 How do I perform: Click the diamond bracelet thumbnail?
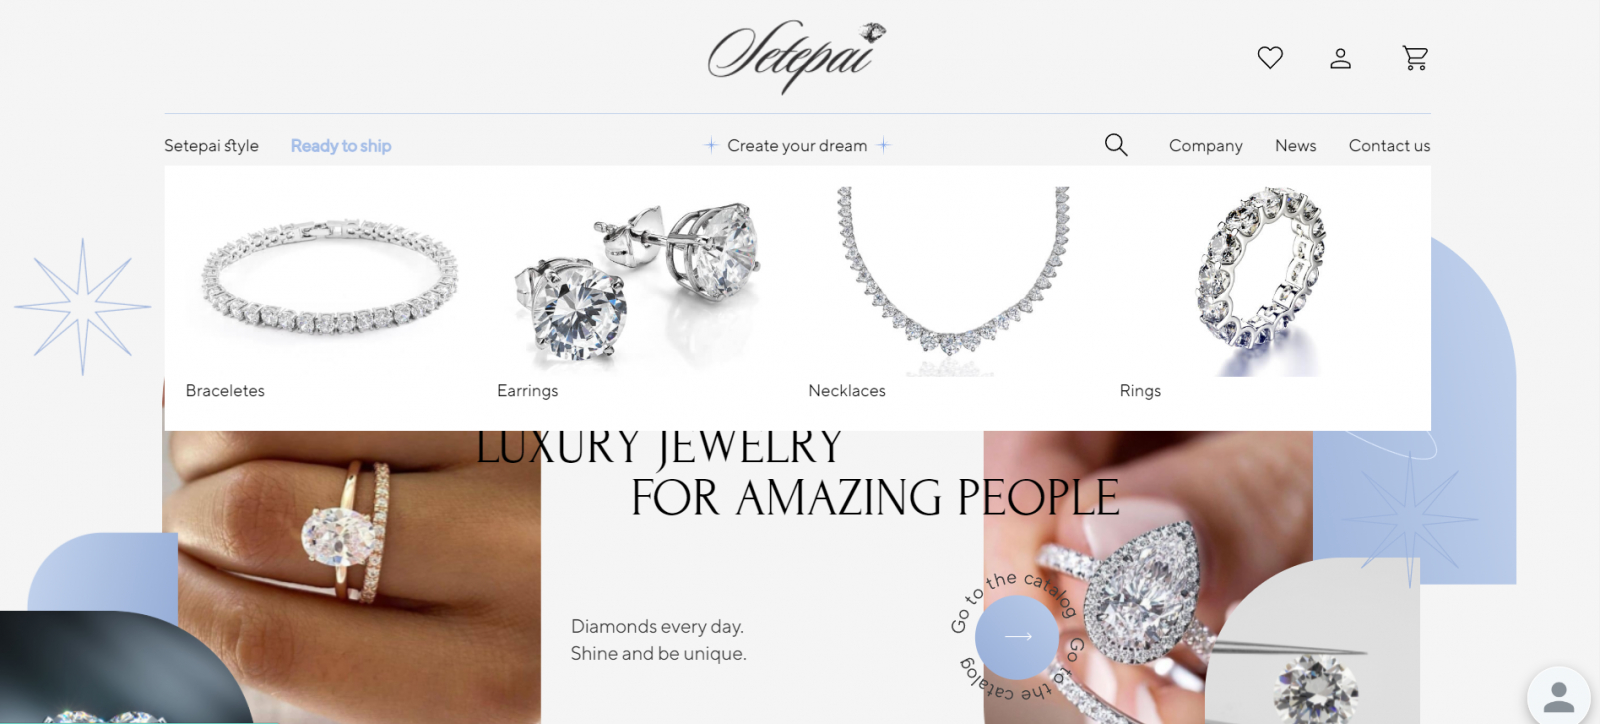tap(330, 278)
